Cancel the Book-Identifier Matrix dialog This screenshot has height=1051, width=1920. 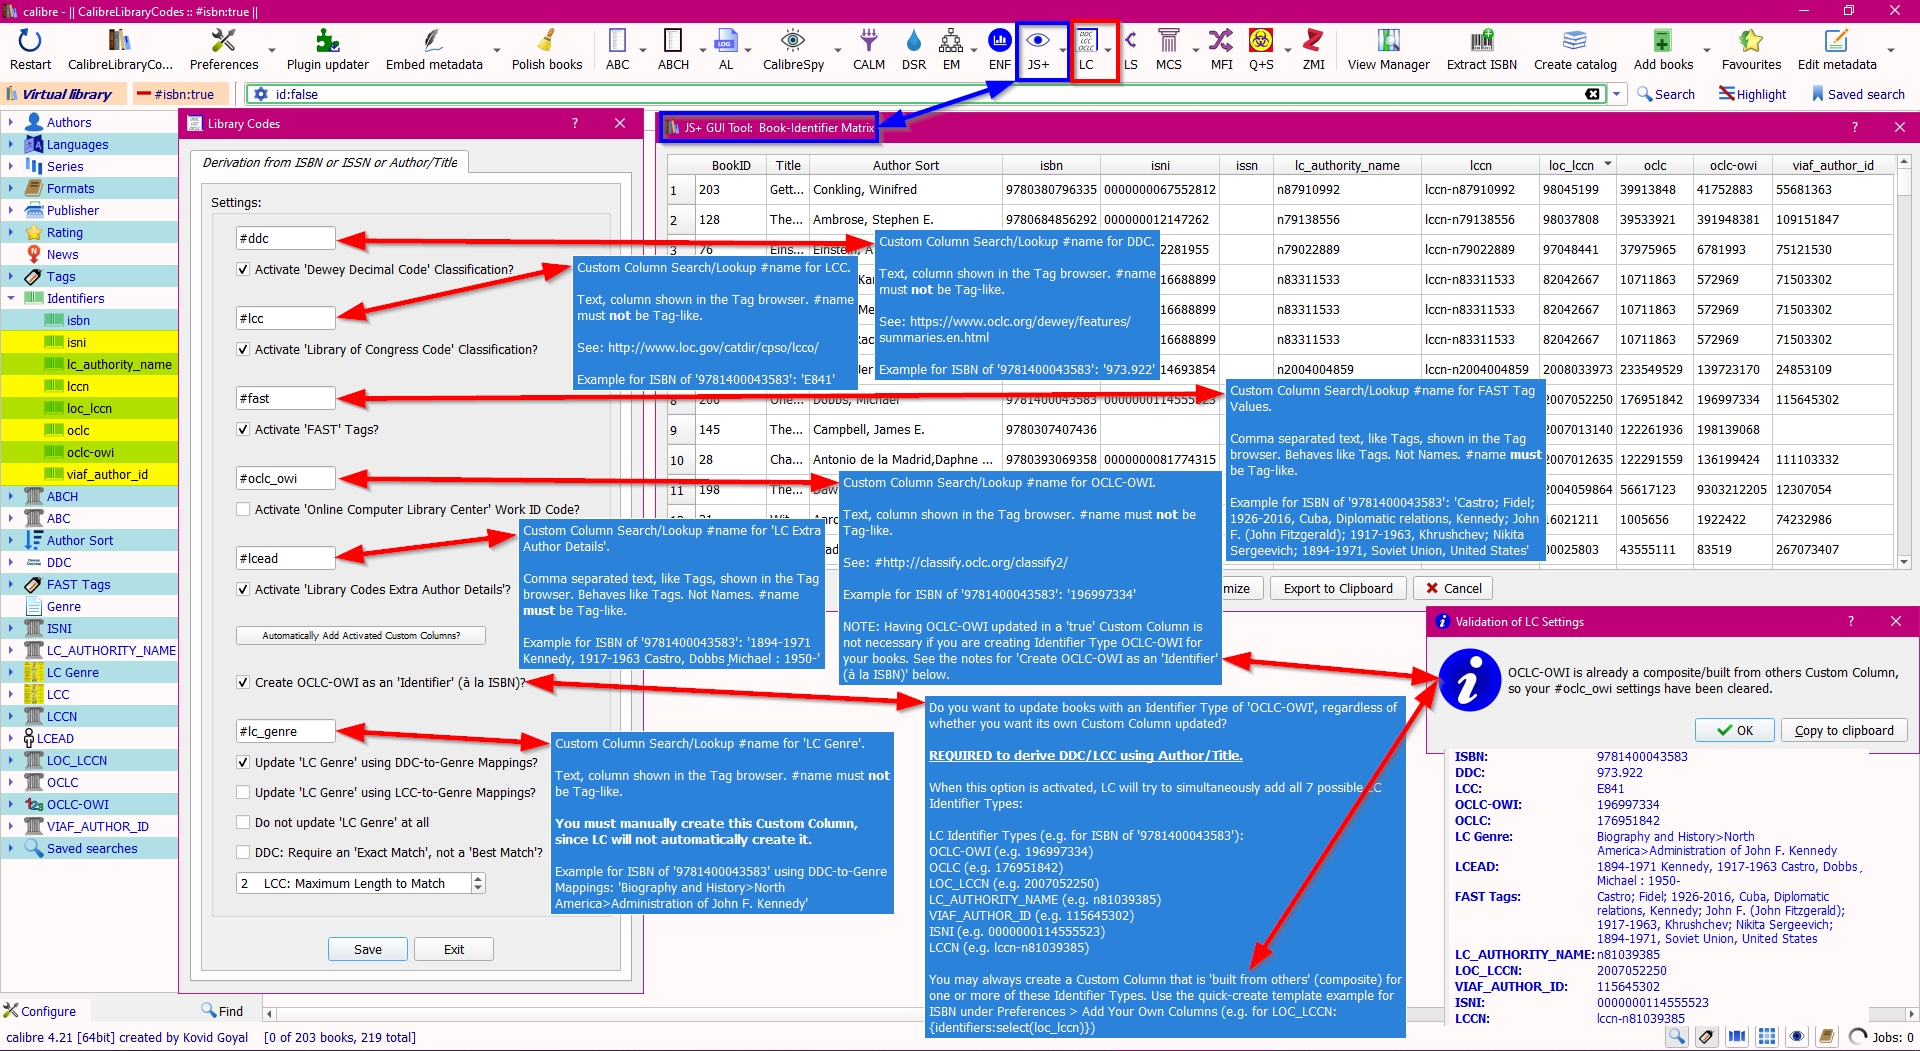tap(1453, 588)
